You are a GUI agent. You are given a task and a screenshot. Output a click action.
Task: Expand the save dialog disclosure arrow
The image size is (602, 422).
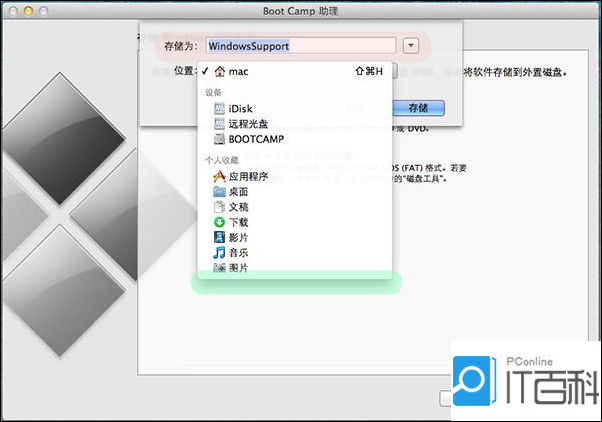[x=411, y=46]
